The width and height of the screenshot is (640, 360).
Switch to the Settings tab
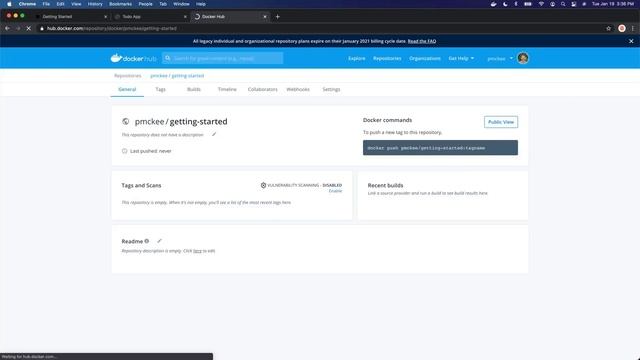click(331, 89)
